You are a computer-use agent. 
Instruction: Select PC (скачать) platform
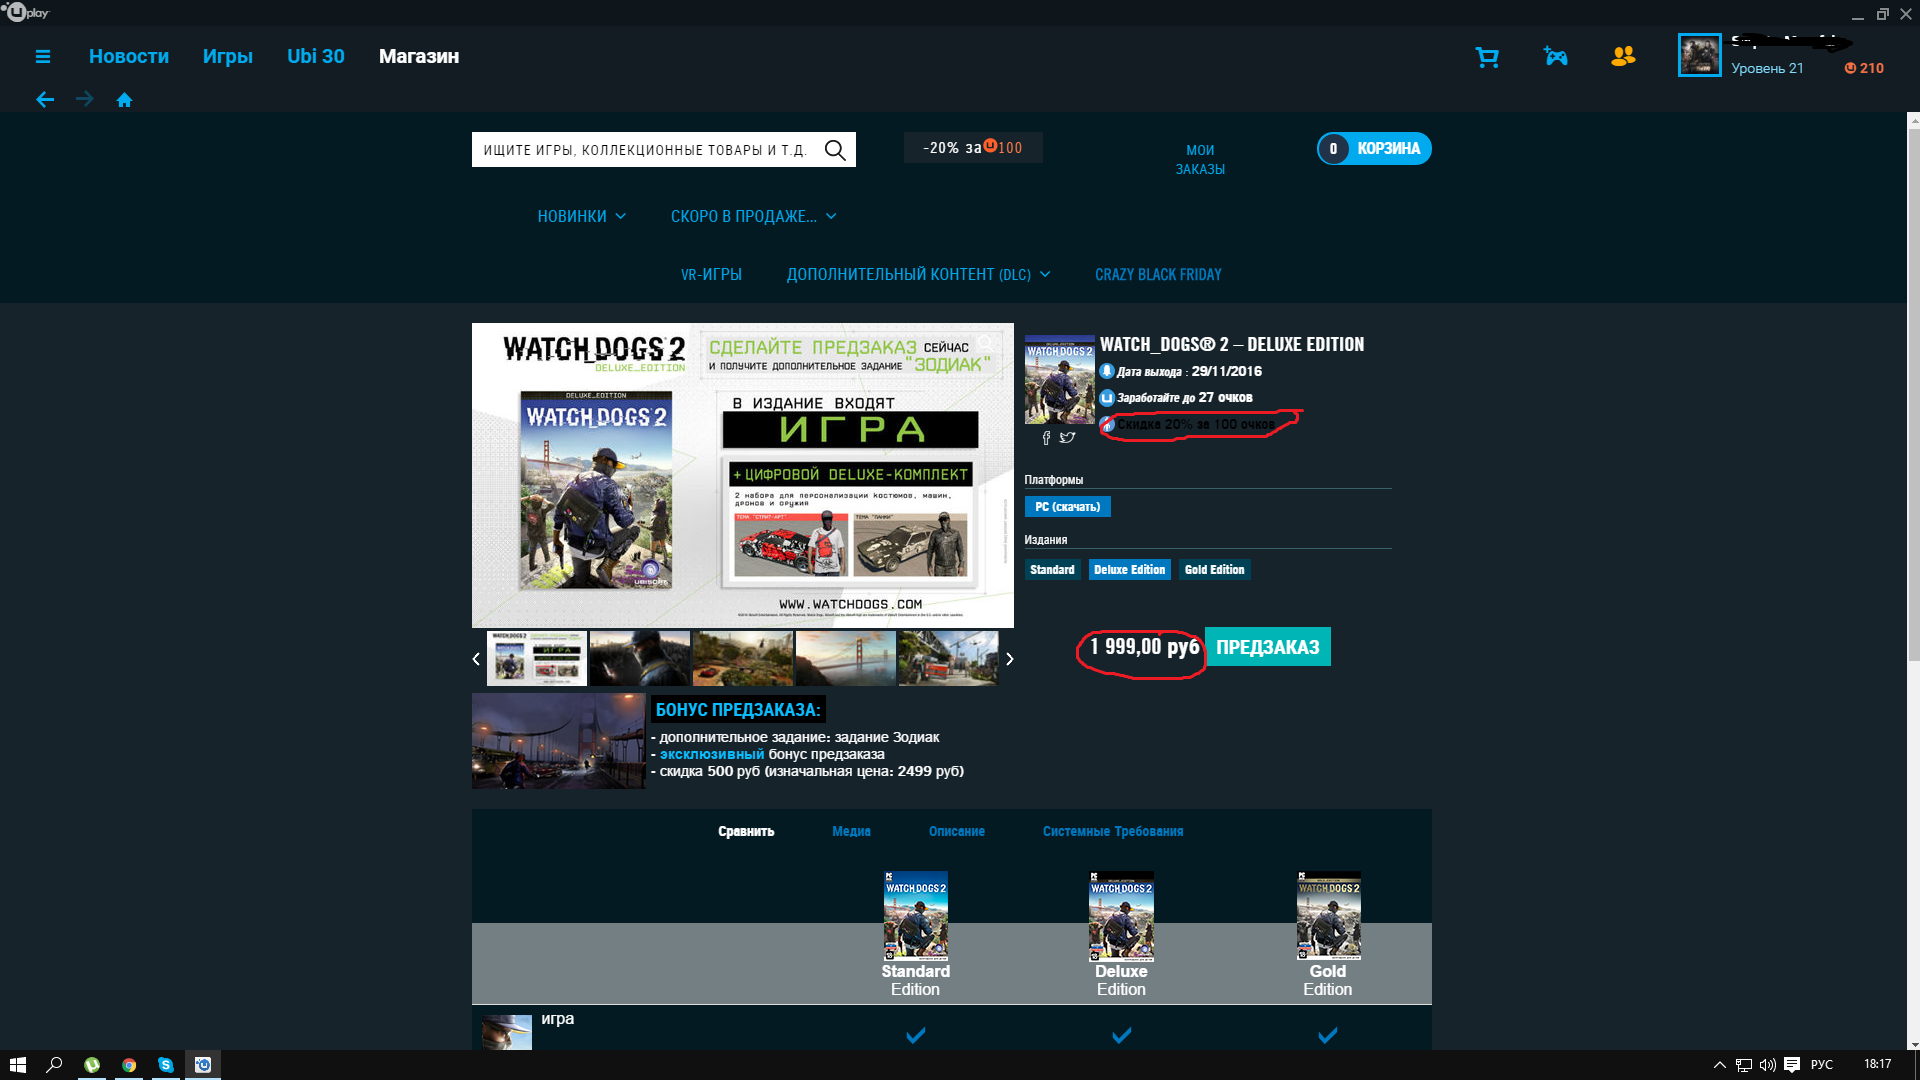coord(1067,507)
